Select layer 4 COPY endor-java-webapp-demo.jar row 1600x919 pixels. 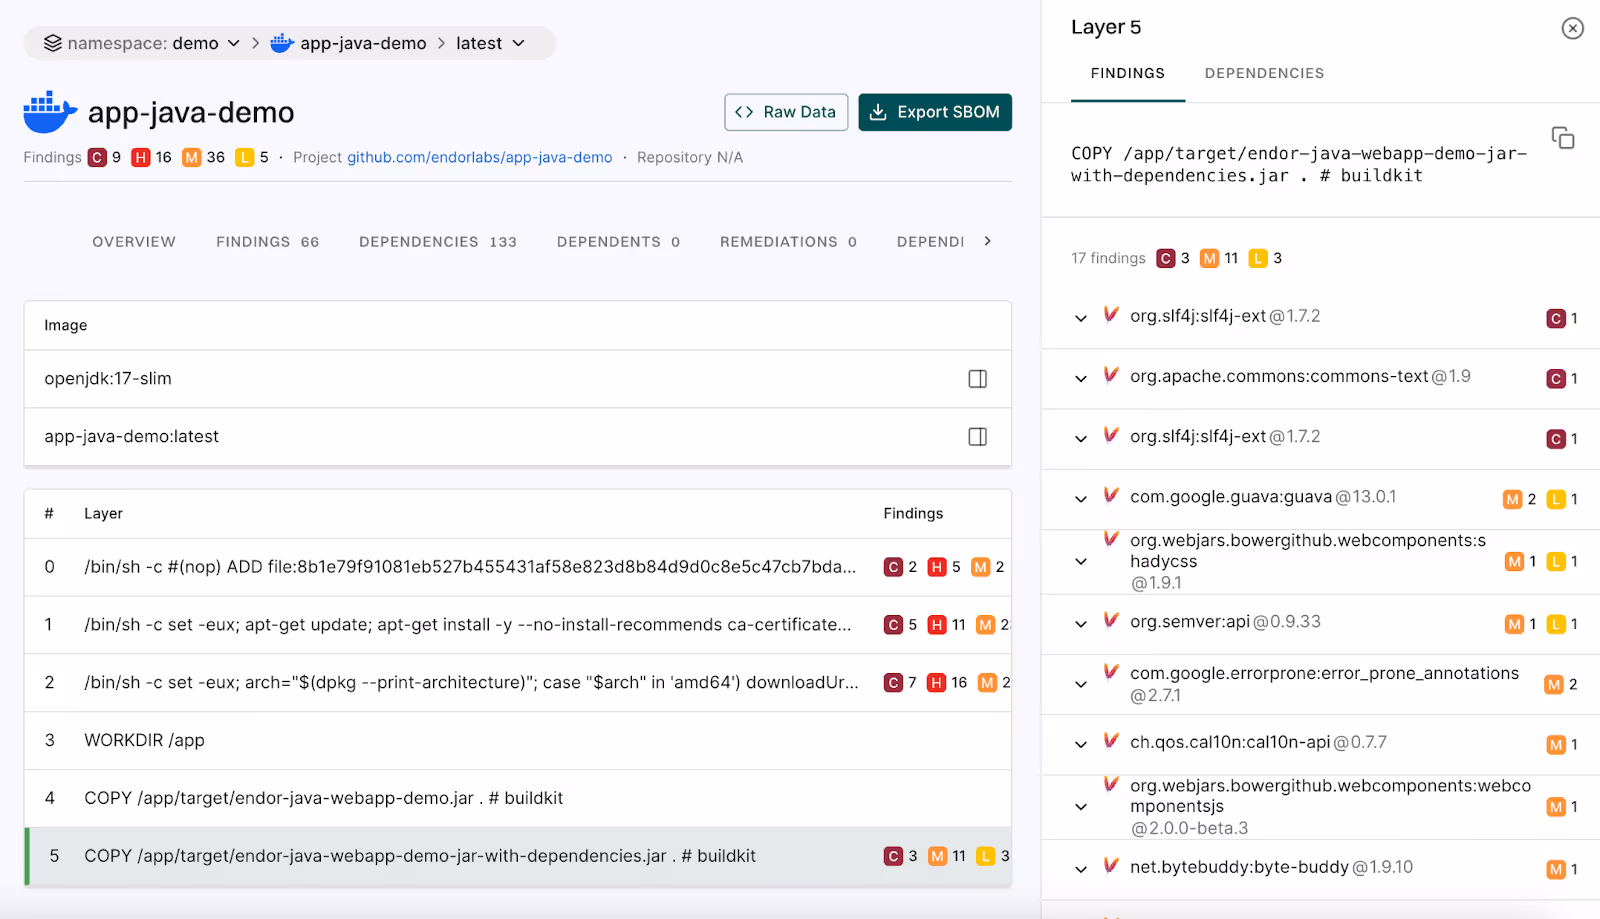point(518,799)
